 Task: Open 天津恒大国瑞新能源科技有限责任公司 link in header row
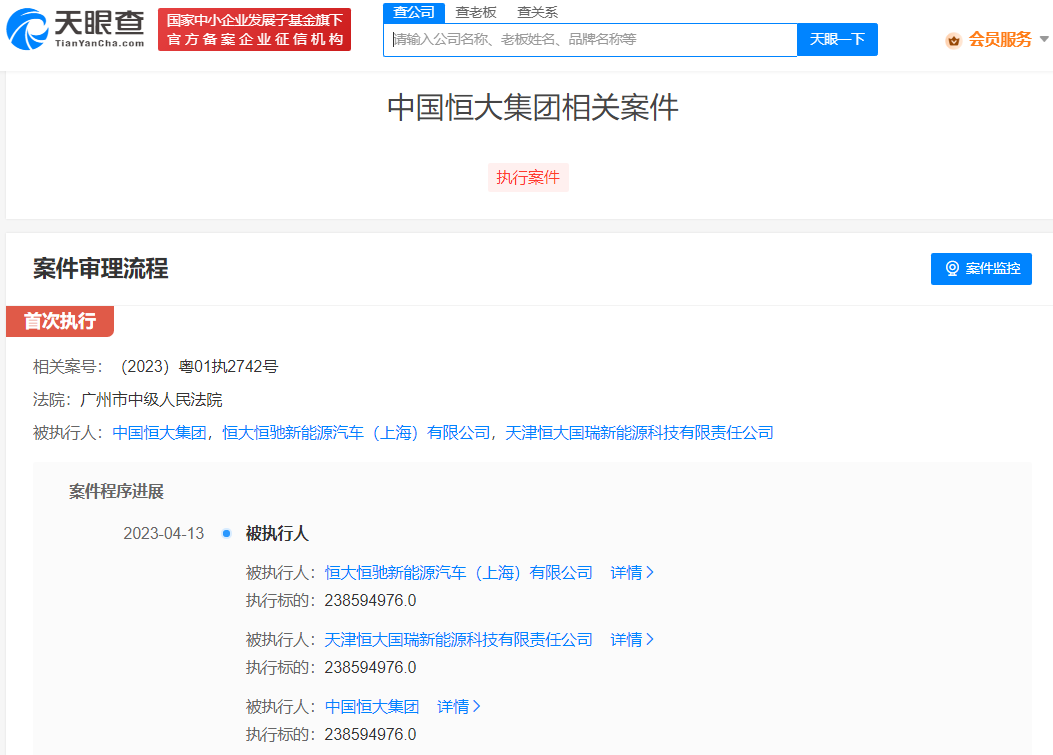pyautogui.click(x=639, y=433)
